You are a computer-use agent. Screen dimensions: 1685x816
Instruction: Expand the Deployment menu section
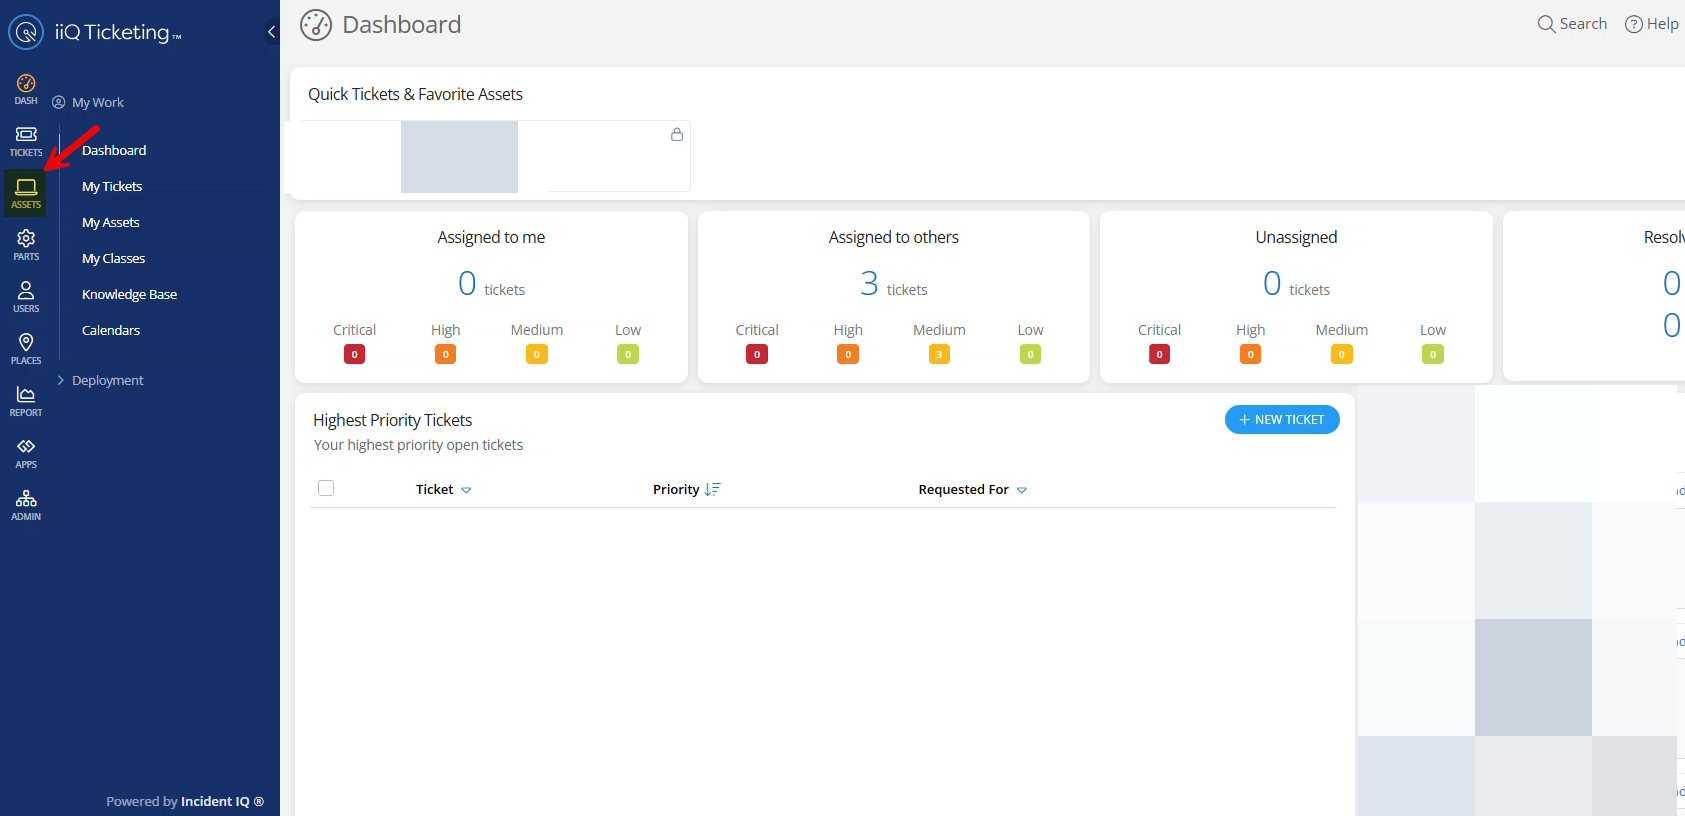pos(107,380)
